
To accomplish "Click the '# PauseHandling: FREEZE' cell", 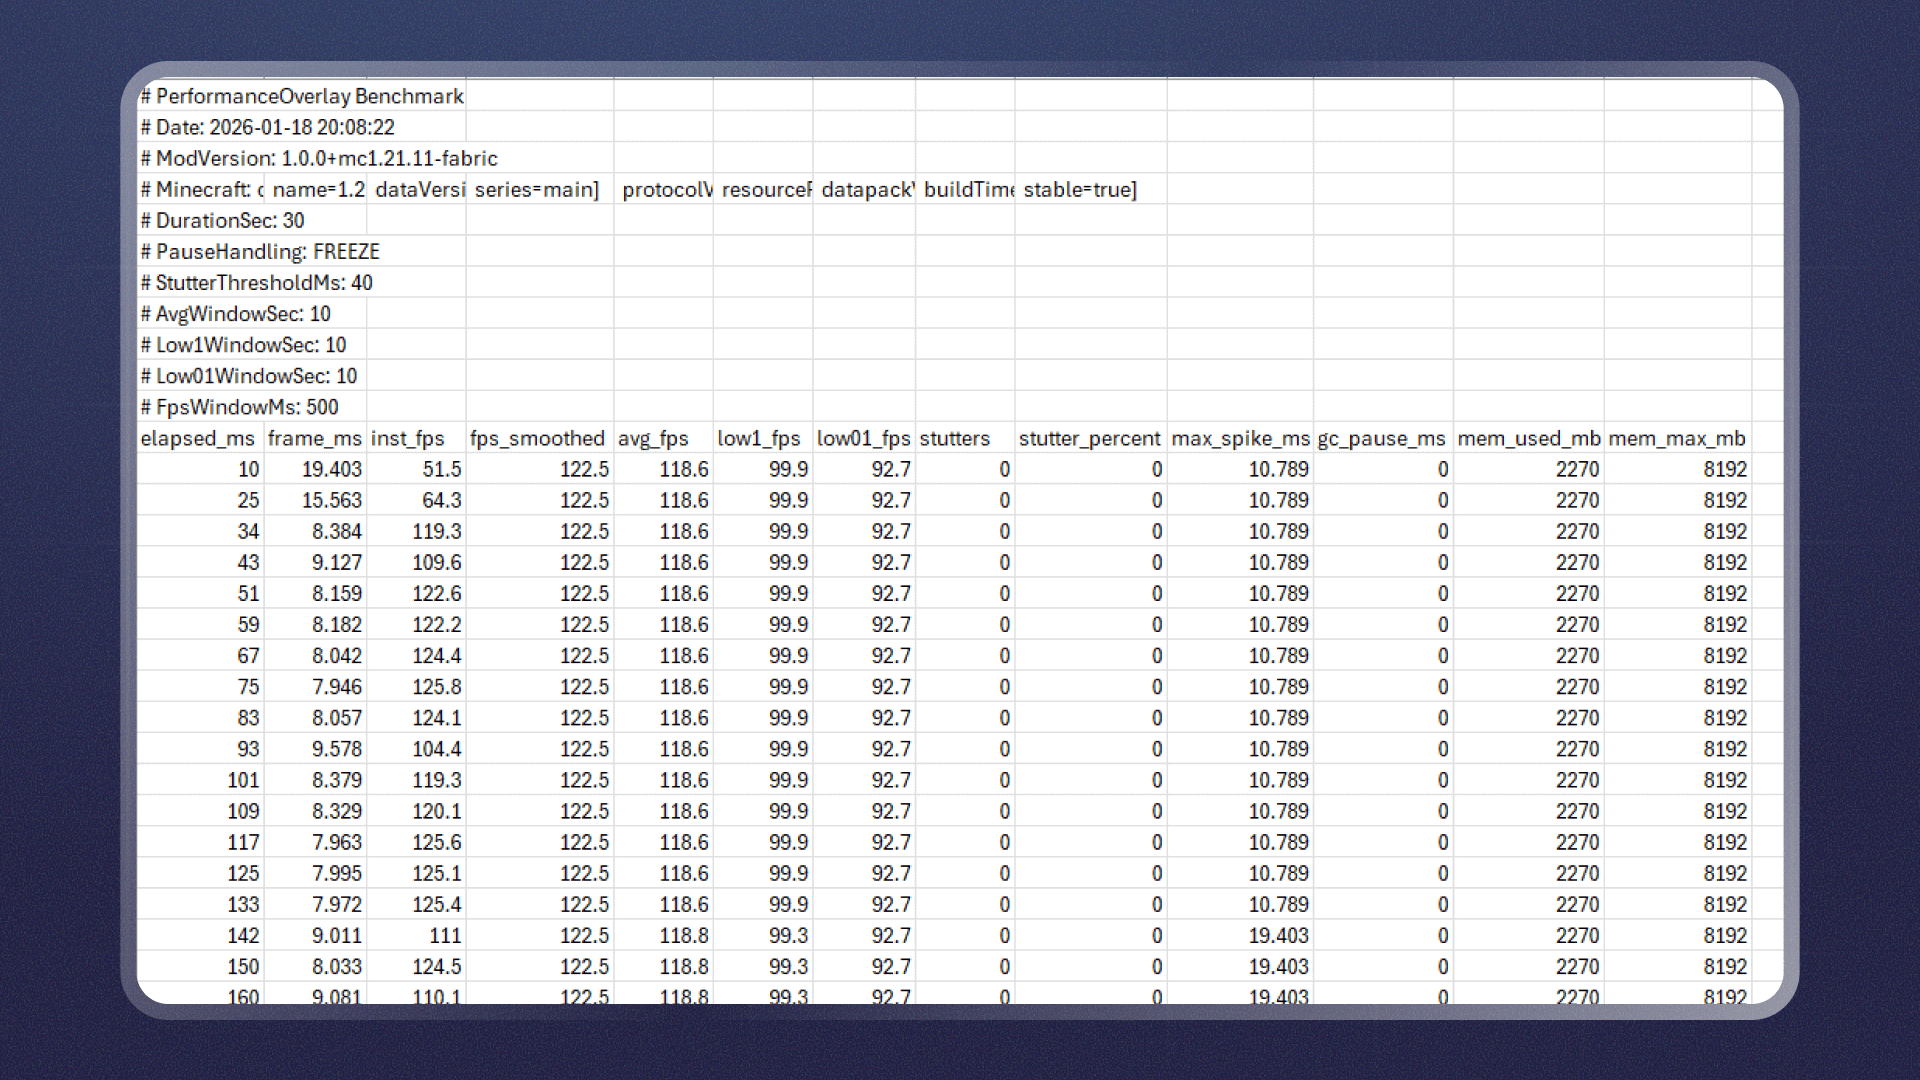I will 260,251.
